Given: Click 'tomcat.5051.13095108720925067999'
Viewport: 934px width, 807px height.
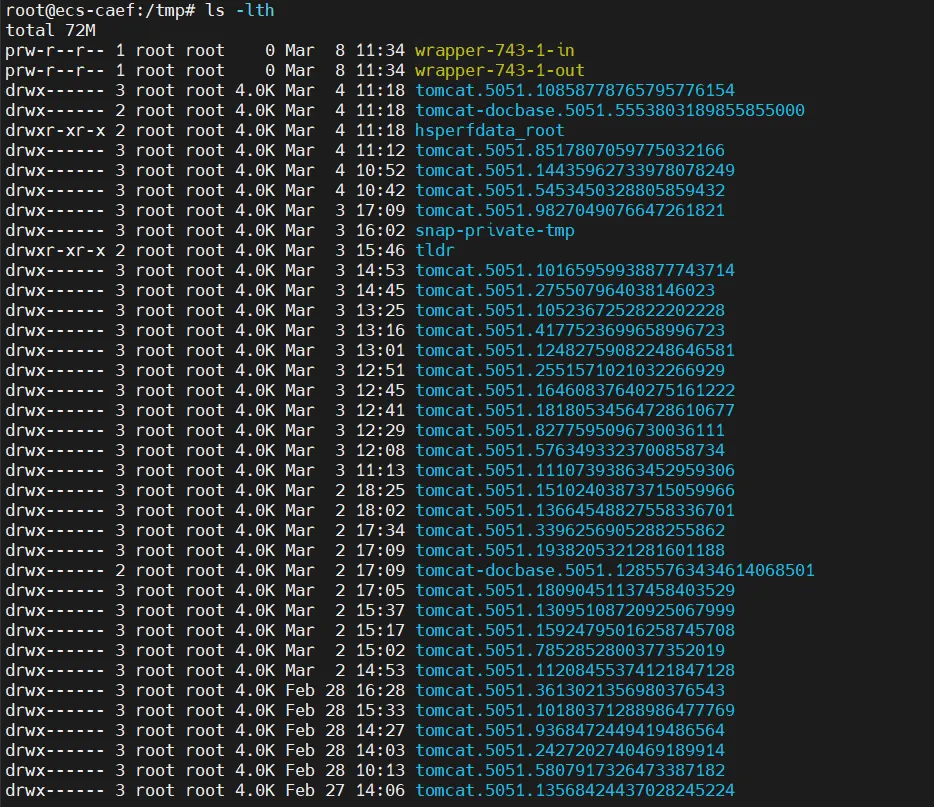Looking at the screenshot, I should (x=575, y=610).
